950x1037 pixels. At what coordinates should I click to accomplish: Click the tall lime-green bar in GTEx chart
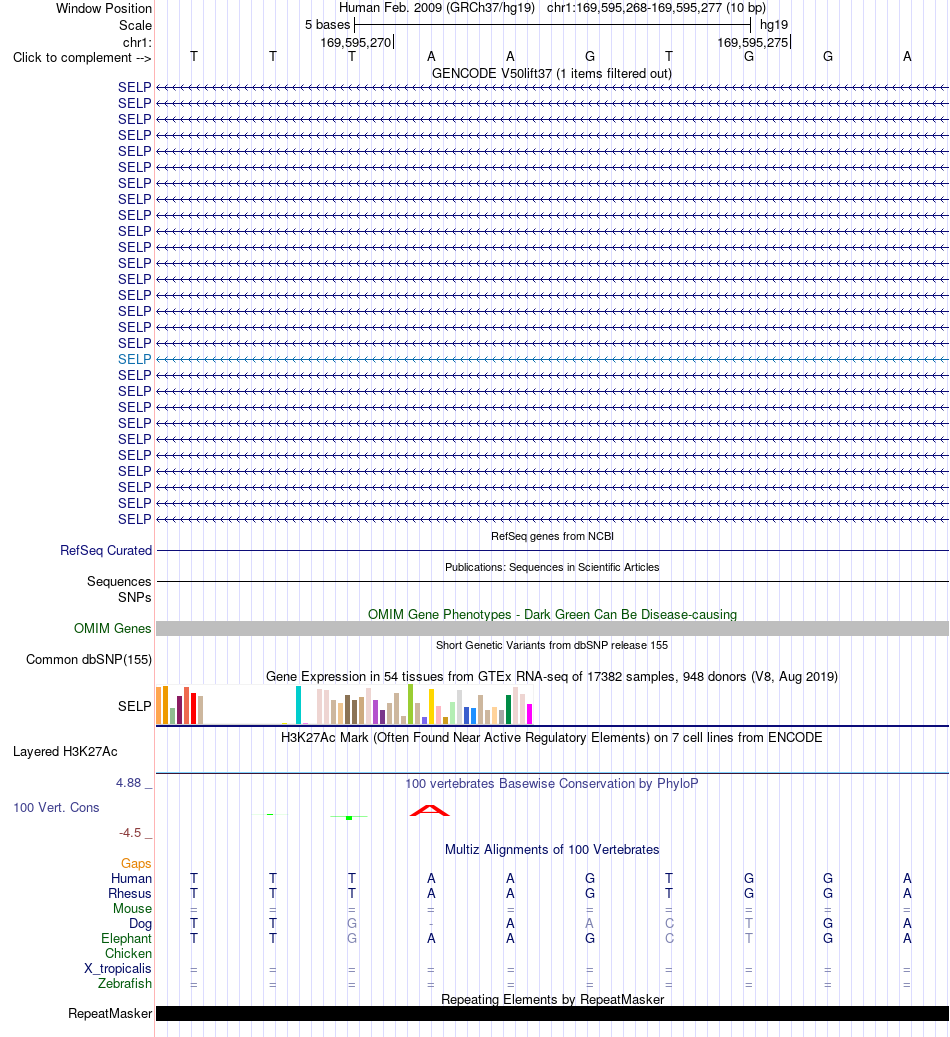point(410,704)
